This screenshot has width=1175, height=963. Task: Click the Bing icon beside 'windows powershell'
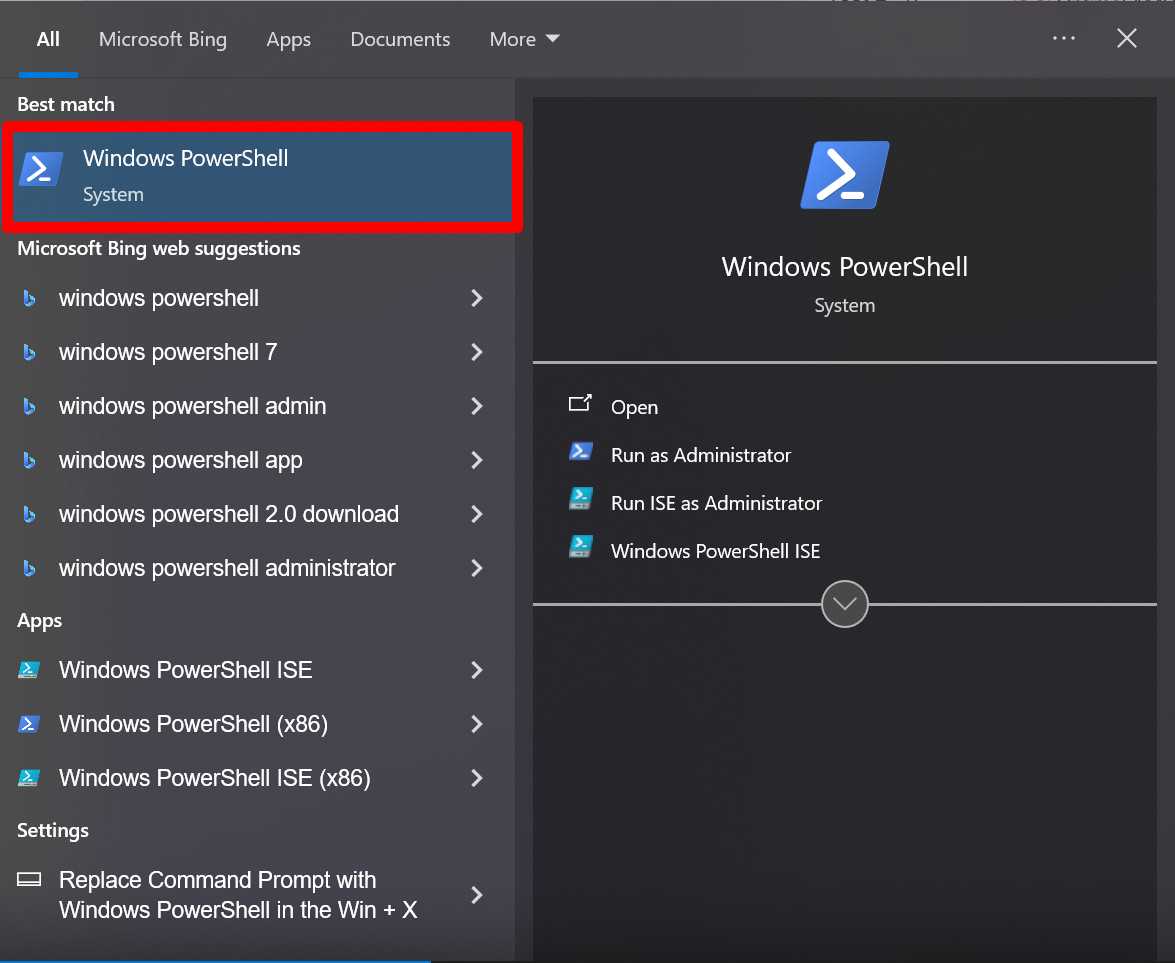(29, 298)
